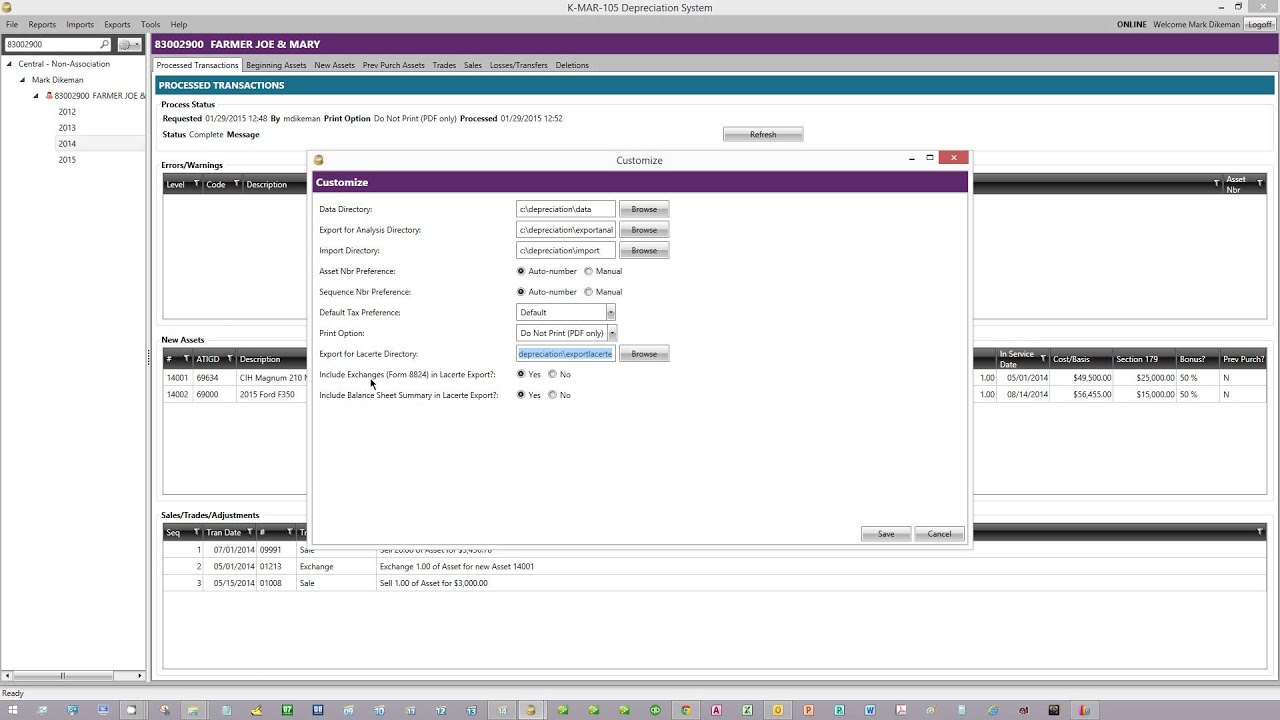Open Microsoft Word from the taskbar

pyautogui.click(x=870, y=710)
